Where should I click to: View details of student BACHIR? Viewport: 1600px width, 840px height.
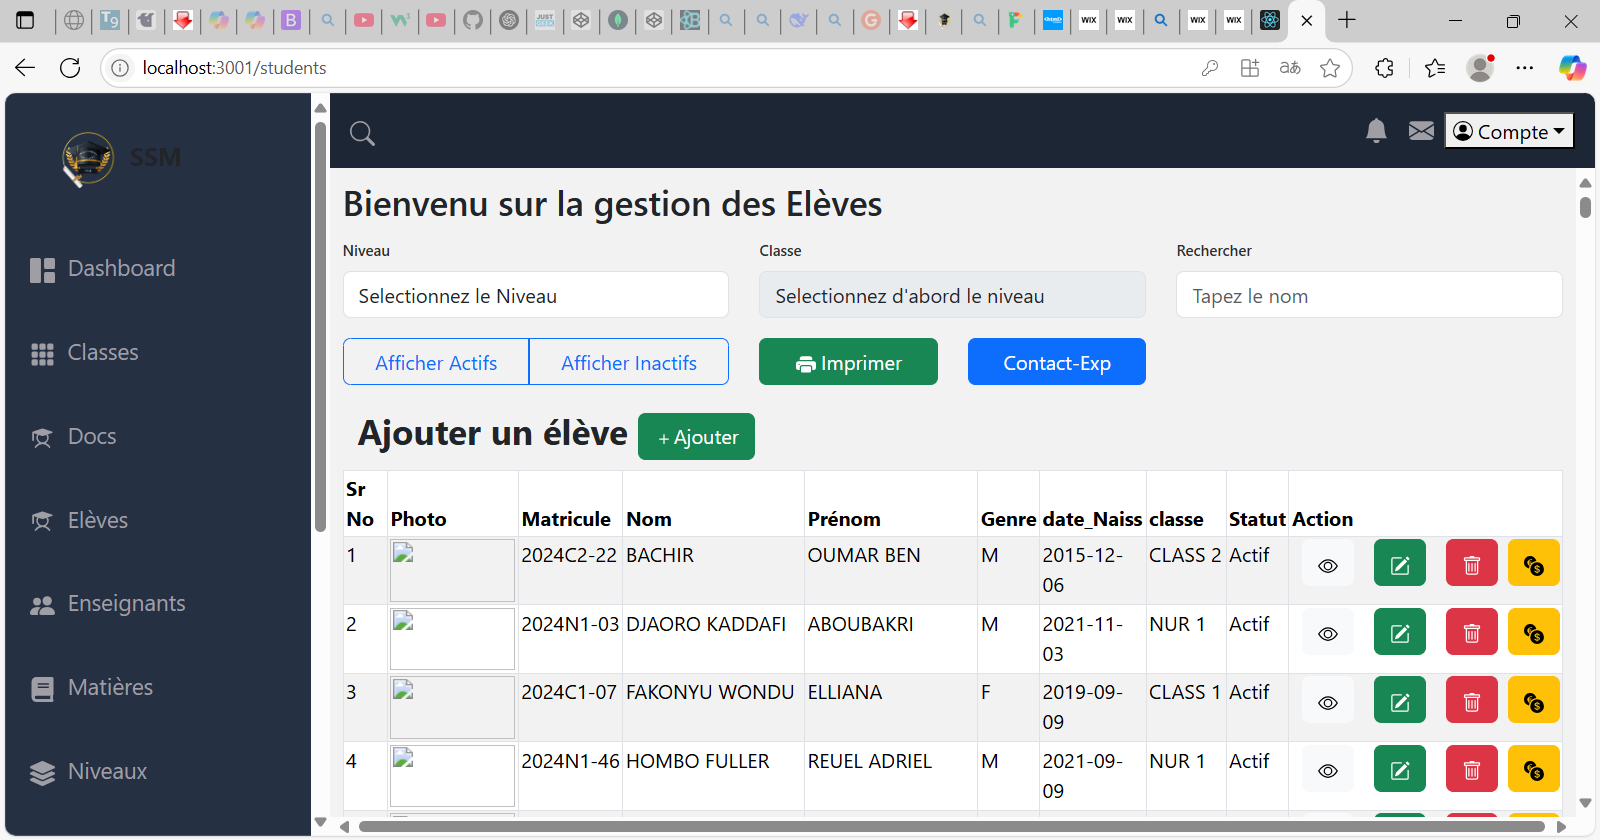tap(1328, 566)
